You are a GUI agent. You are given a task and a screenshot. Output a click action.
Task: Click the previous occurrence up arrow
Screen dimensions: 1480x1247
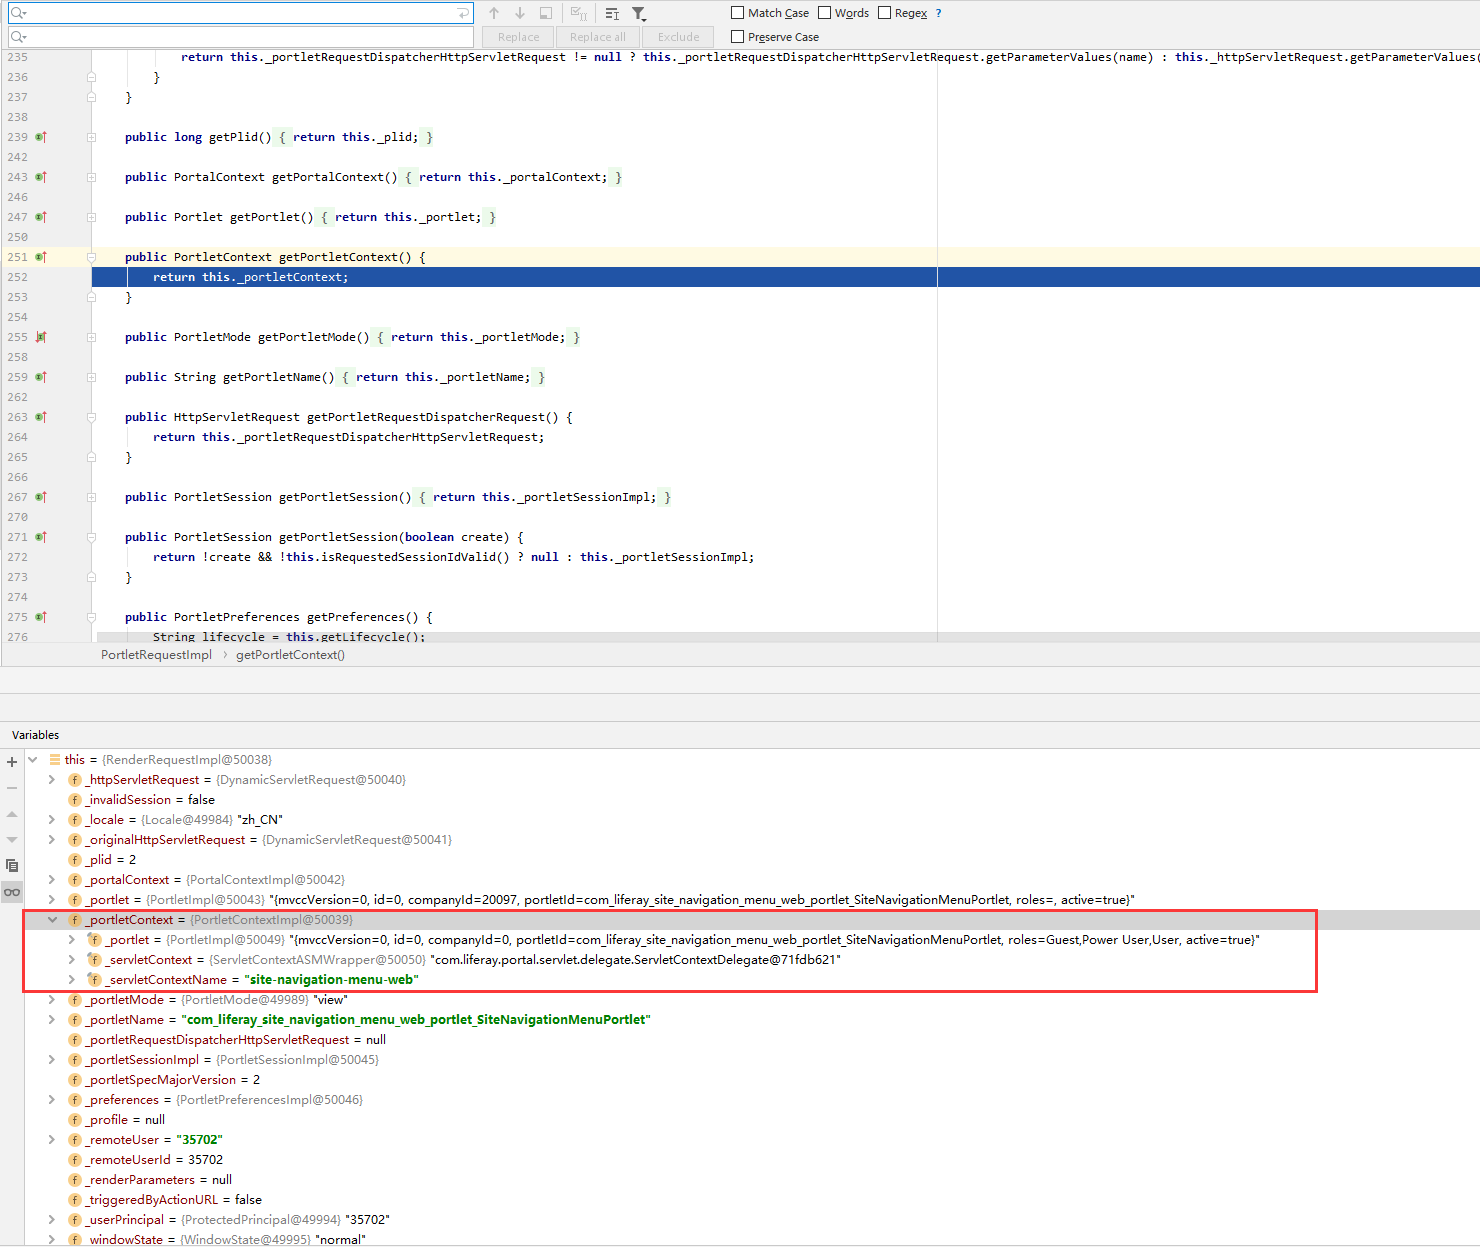tap(494, 13)
